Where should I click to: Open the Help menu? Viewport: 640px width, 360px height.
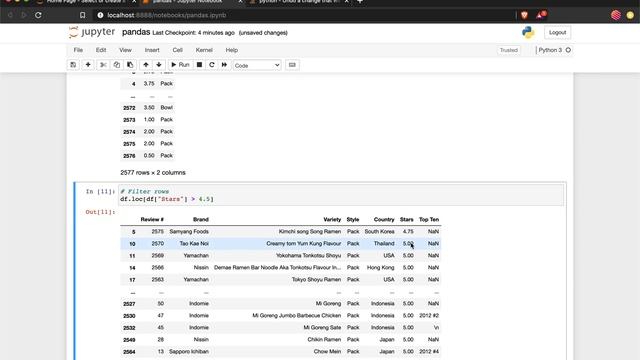point(231,50)
